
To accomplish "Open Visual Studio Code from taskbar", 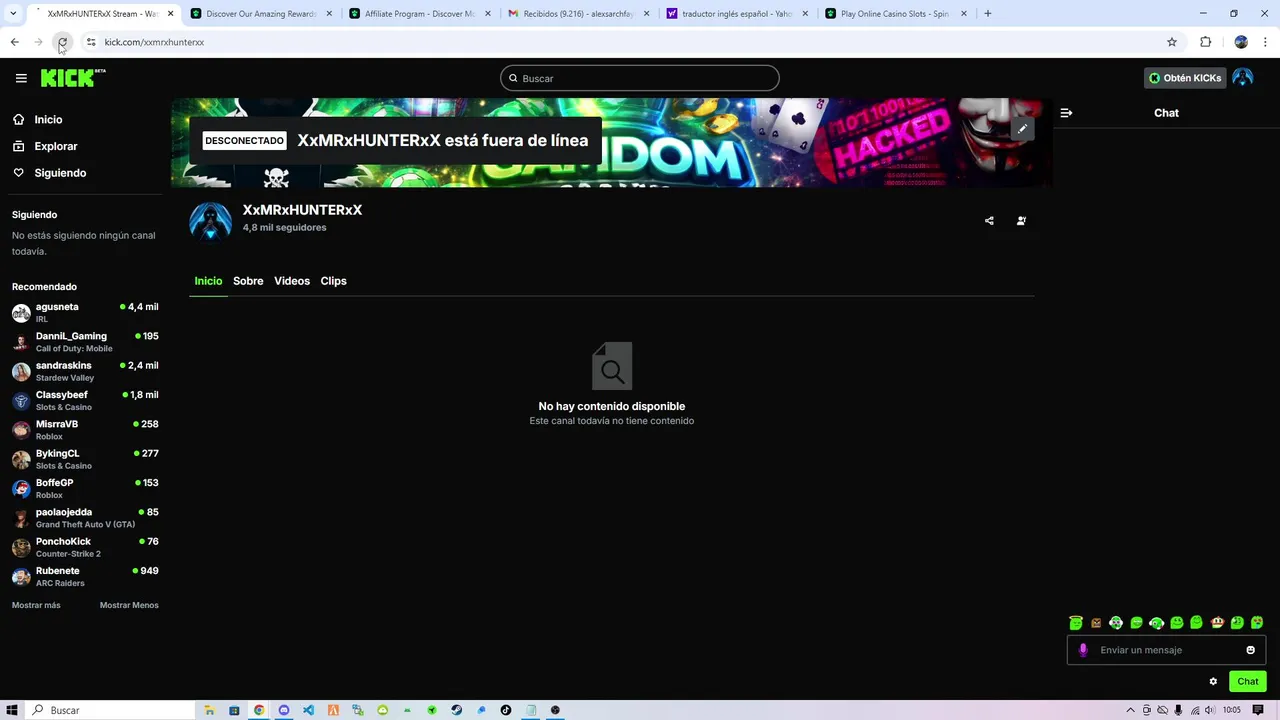I will 308,710.
